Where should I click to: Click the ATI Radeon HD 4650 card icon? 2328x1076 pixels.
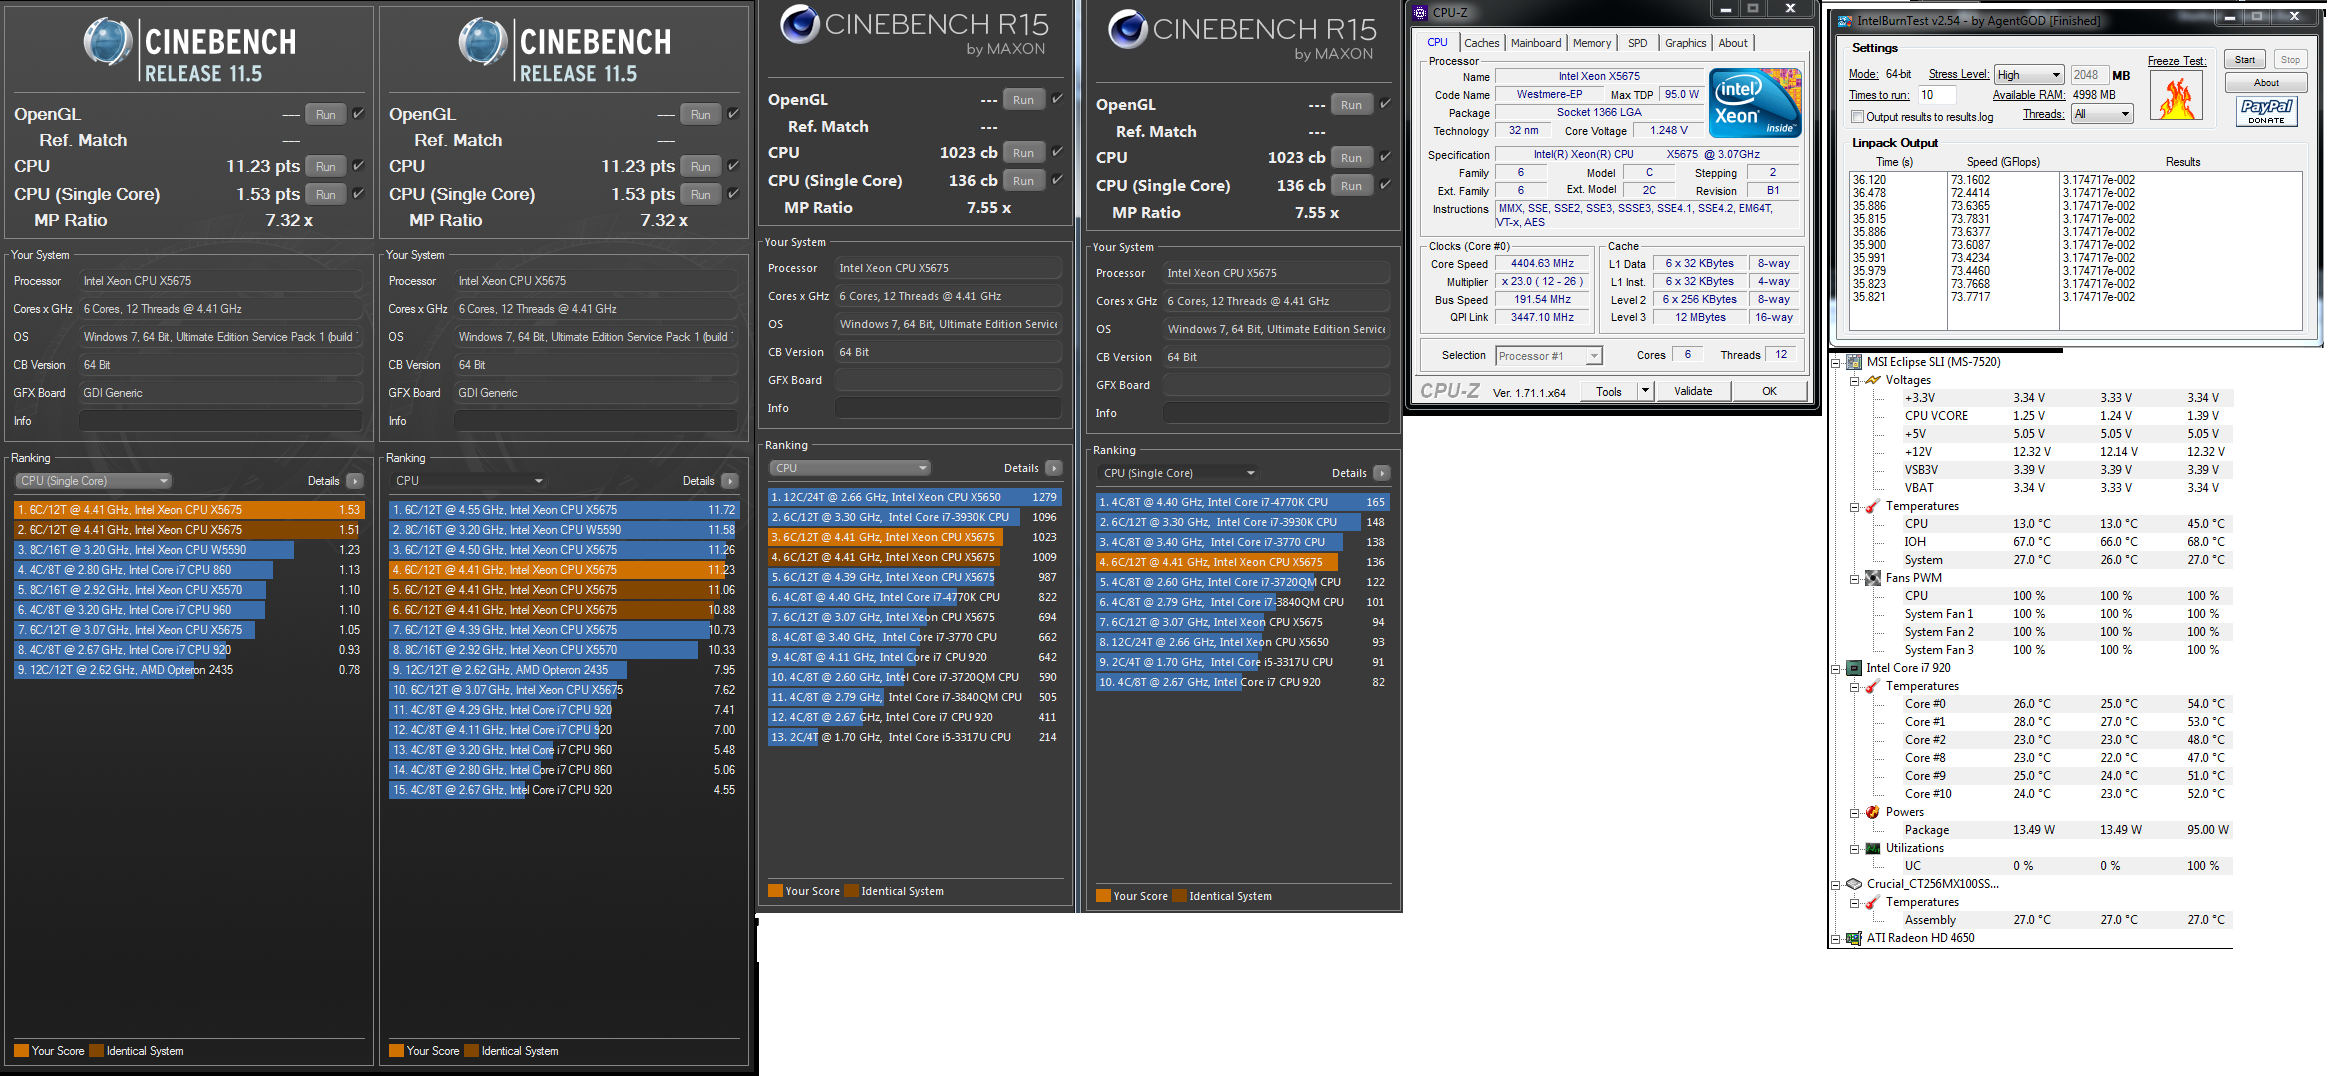pos(1853,938)
